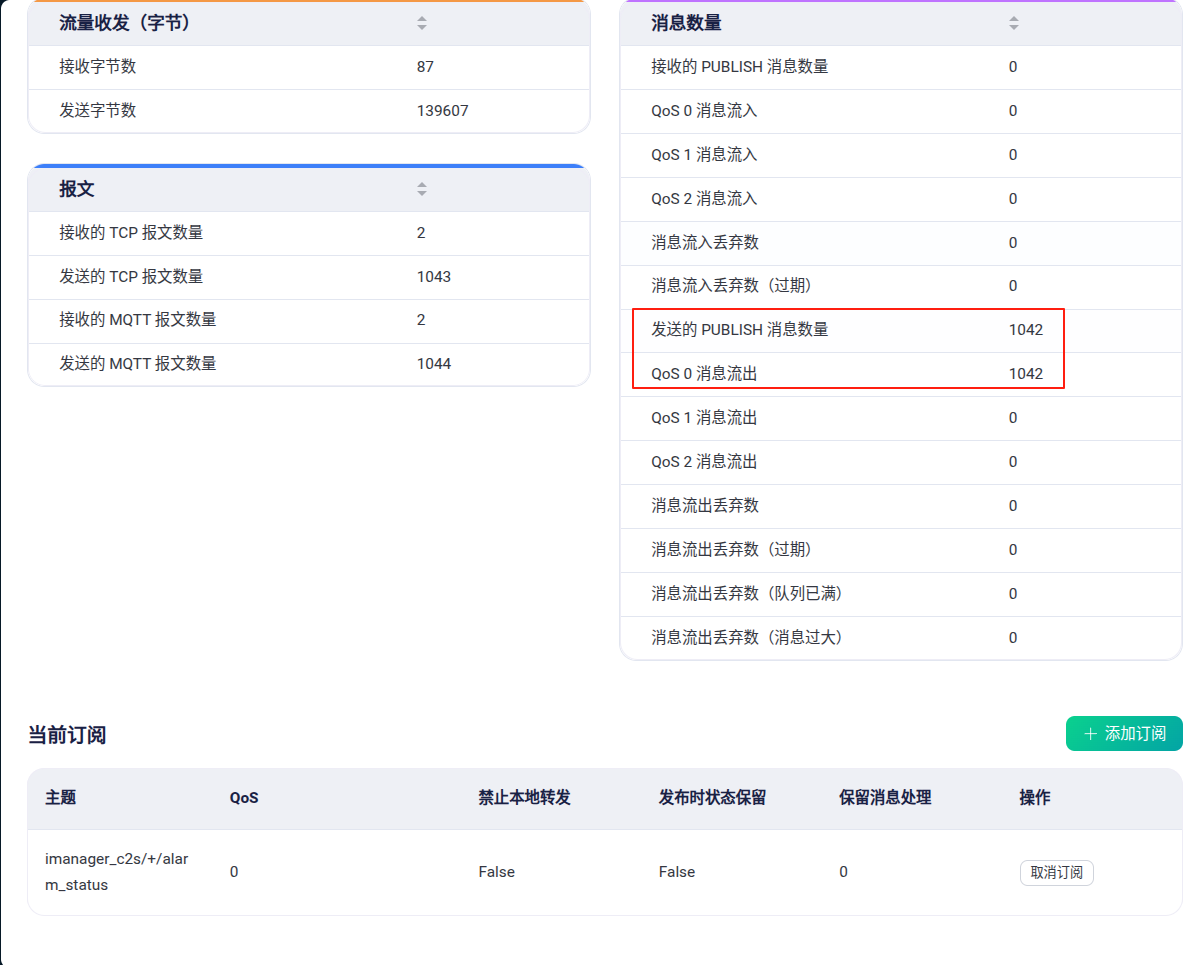Viewport: 1194px width, 965px height.
Task: Select the 发送的 PUBLISH 消息数量 row
Action: coord(739,329)
